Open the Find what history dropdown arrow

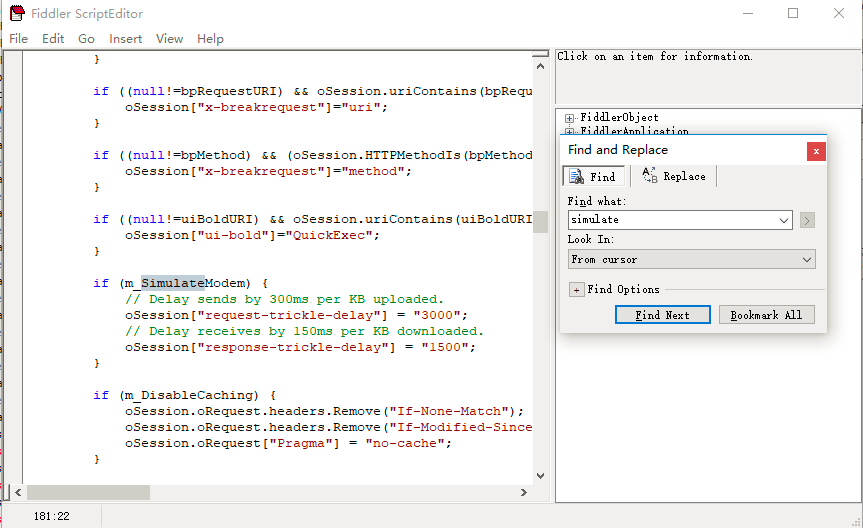point(784,220)
